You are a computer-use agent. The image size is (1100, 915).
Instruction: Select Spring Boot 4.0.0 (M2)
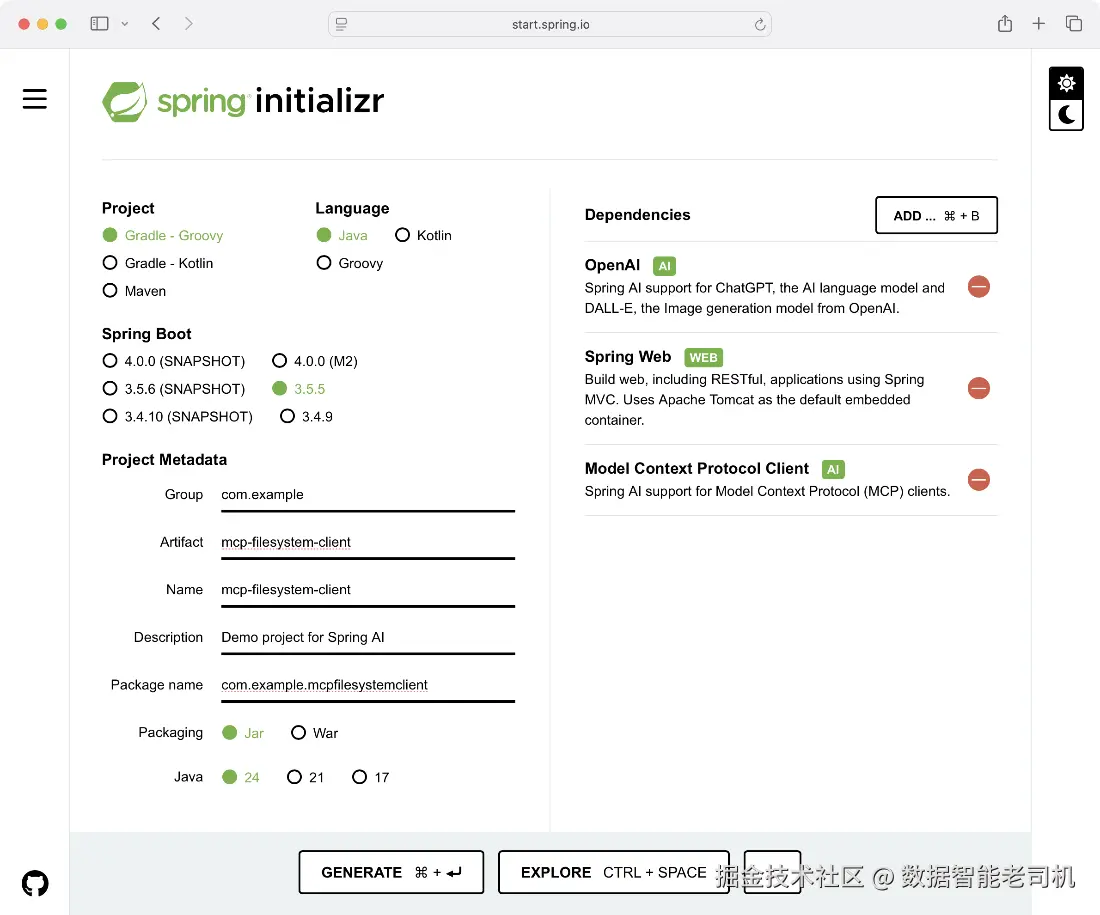[315, 361]
